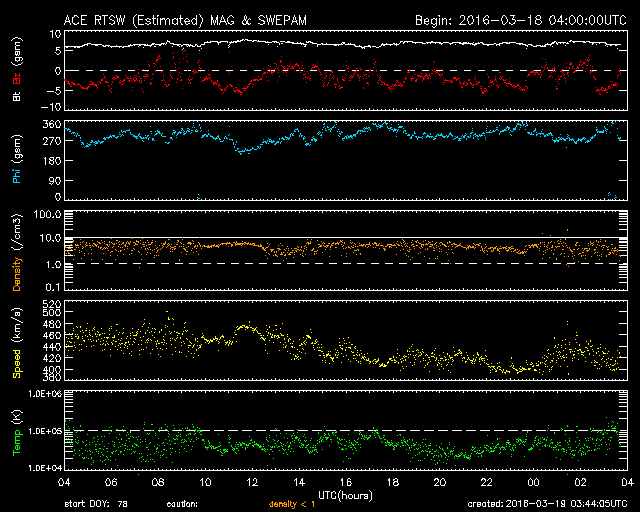This screenshot has width=640, height=512.
Task: Click the blue 'Phi (gsm)' axis label
Action: coord(16,161)
